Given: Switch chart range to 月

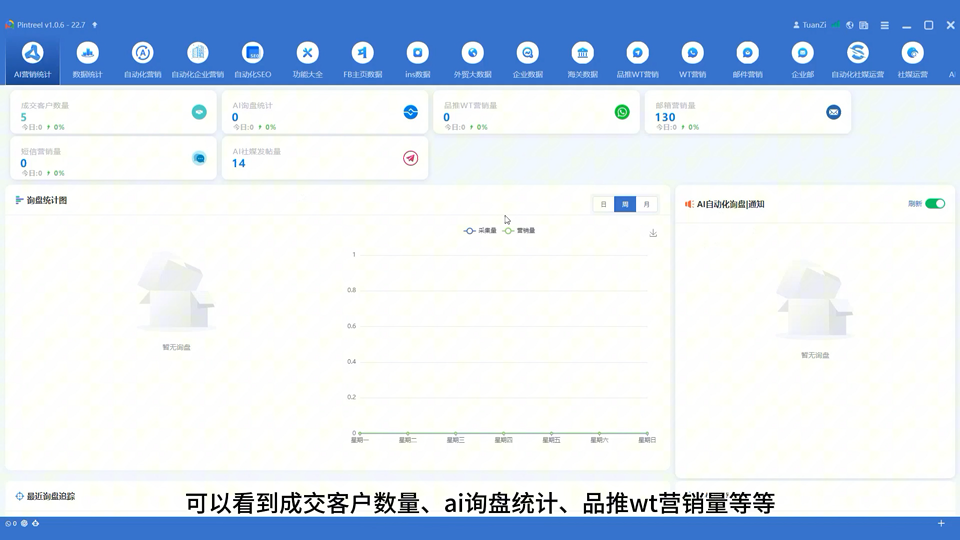Looking at the screenshot, I should pos(647,204).
